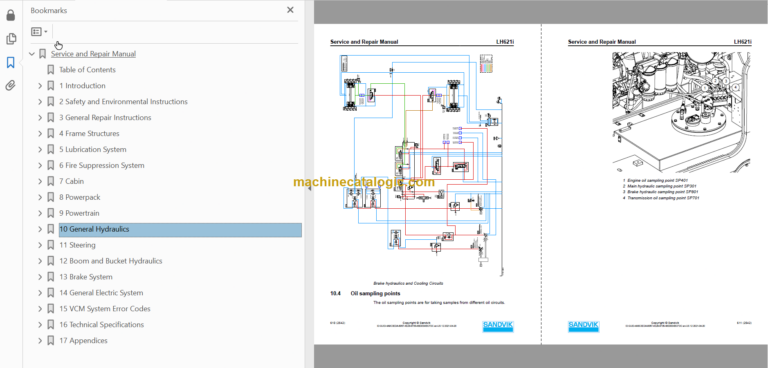The image size is (768, 368).
Task: Click bookmark icon beside Table of Contents
Action: pyautogui.click(x=50, y=70)
